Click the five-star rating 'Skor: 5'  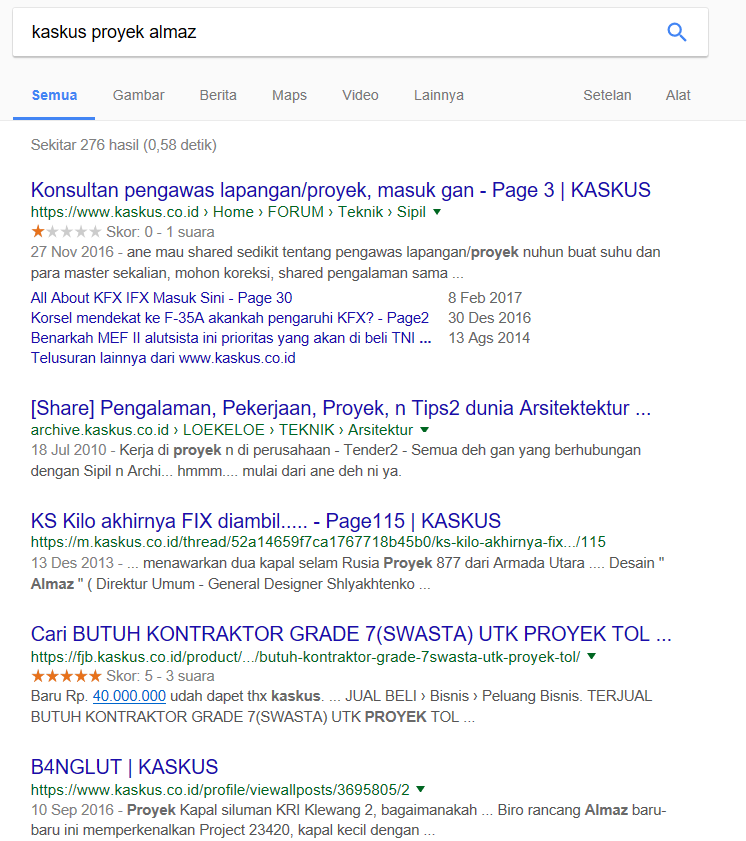(123, 676)
